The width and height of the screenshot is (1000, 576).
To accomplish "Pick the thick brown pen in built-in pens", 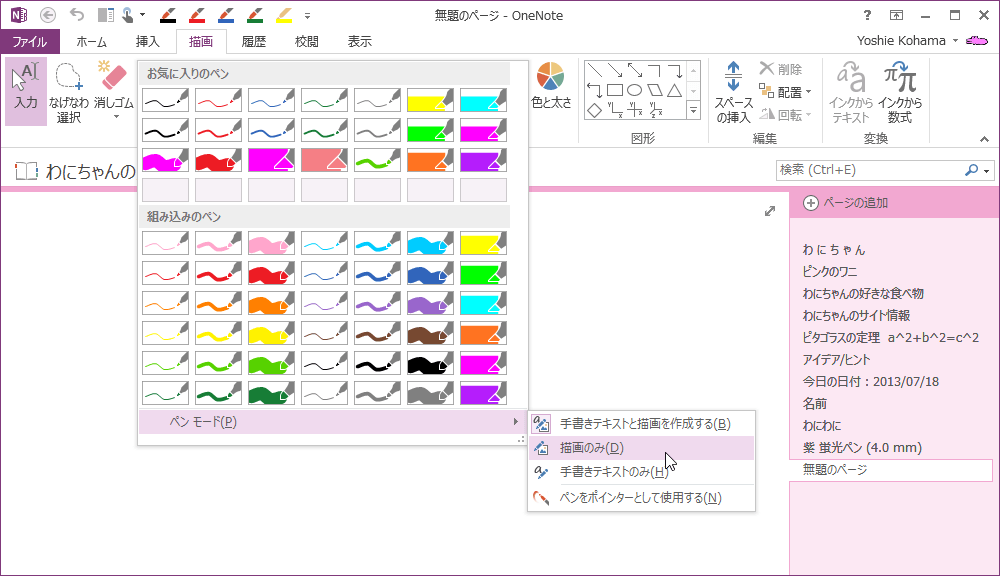I will [430, 333].
